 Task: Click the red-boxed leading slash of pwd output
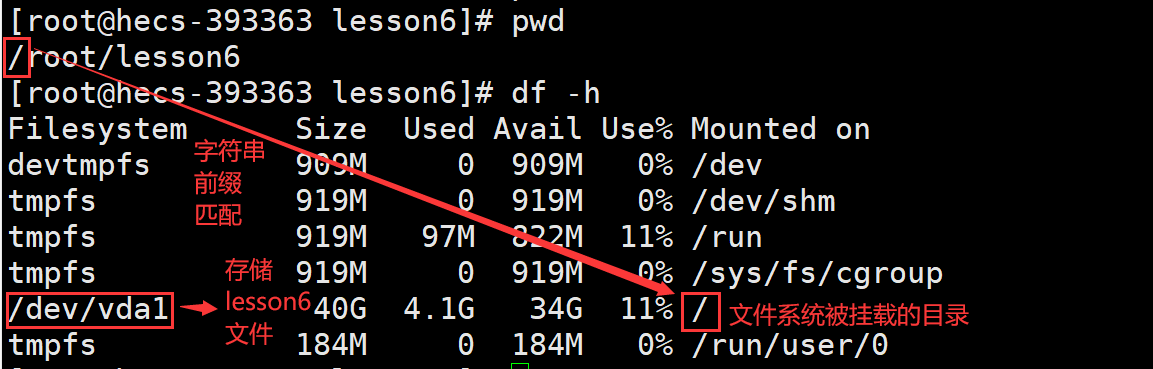point(16,58)
